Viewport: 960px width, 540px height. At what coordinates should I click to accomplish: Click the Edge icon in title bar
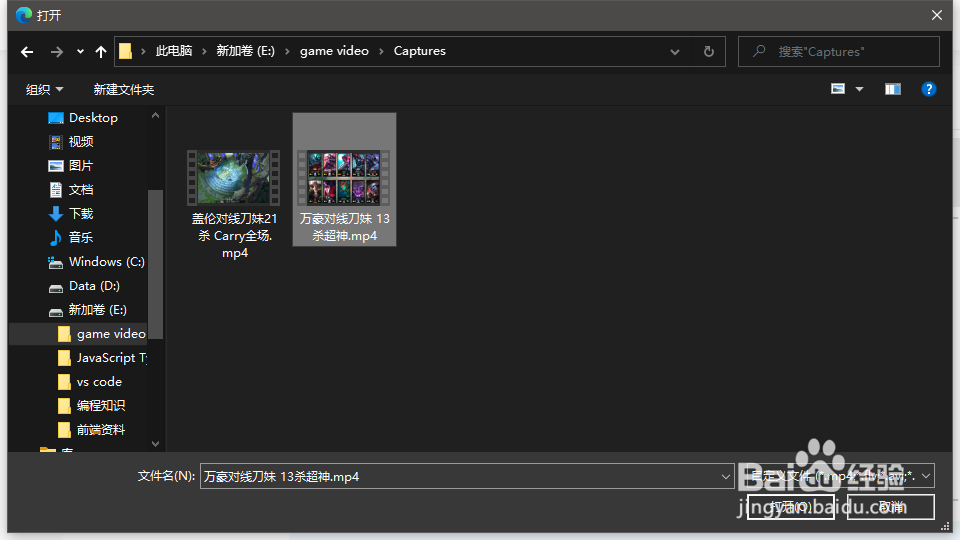click(24, 15)
